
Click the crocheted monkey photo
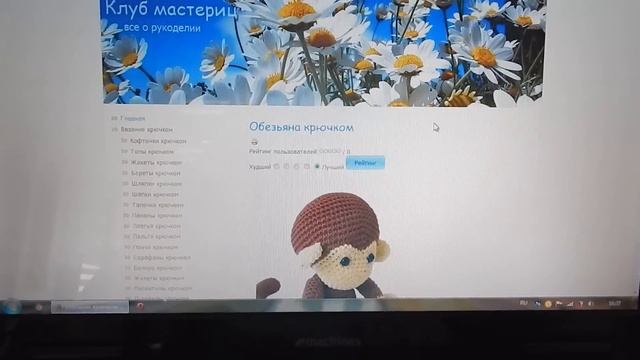(324, 246)
